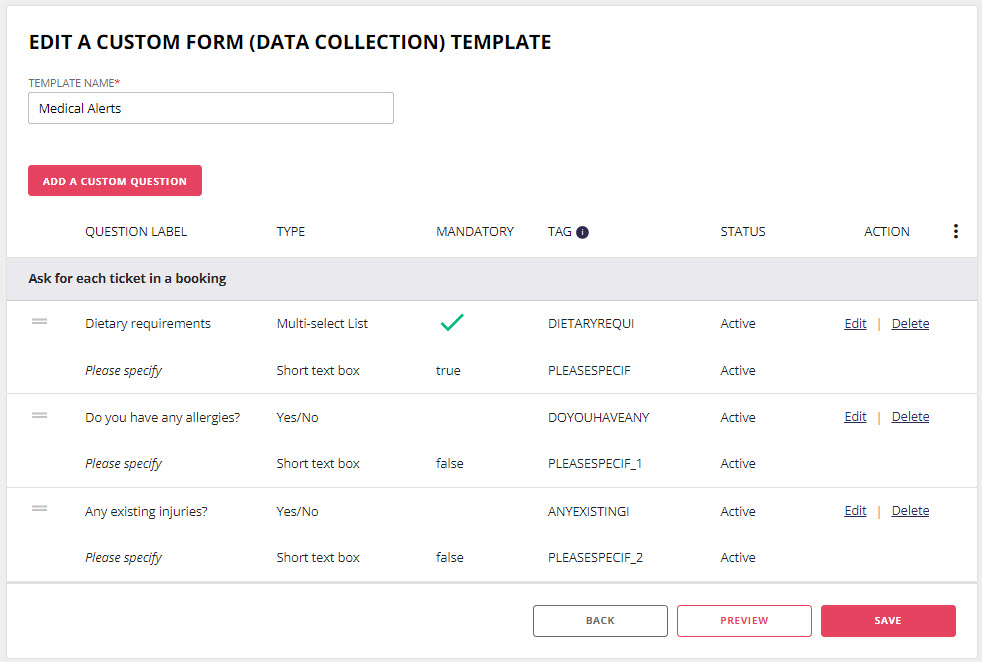Delete the Dietary requirements question
Image resolution: width=982 pixels, height=662 pixels.
tap(910, 324)
